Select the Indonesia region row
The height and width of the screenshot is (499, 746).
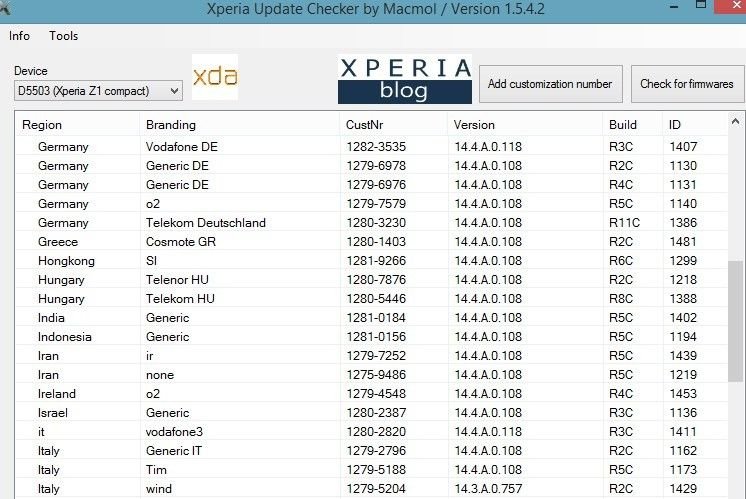click(x=372, y=337)
